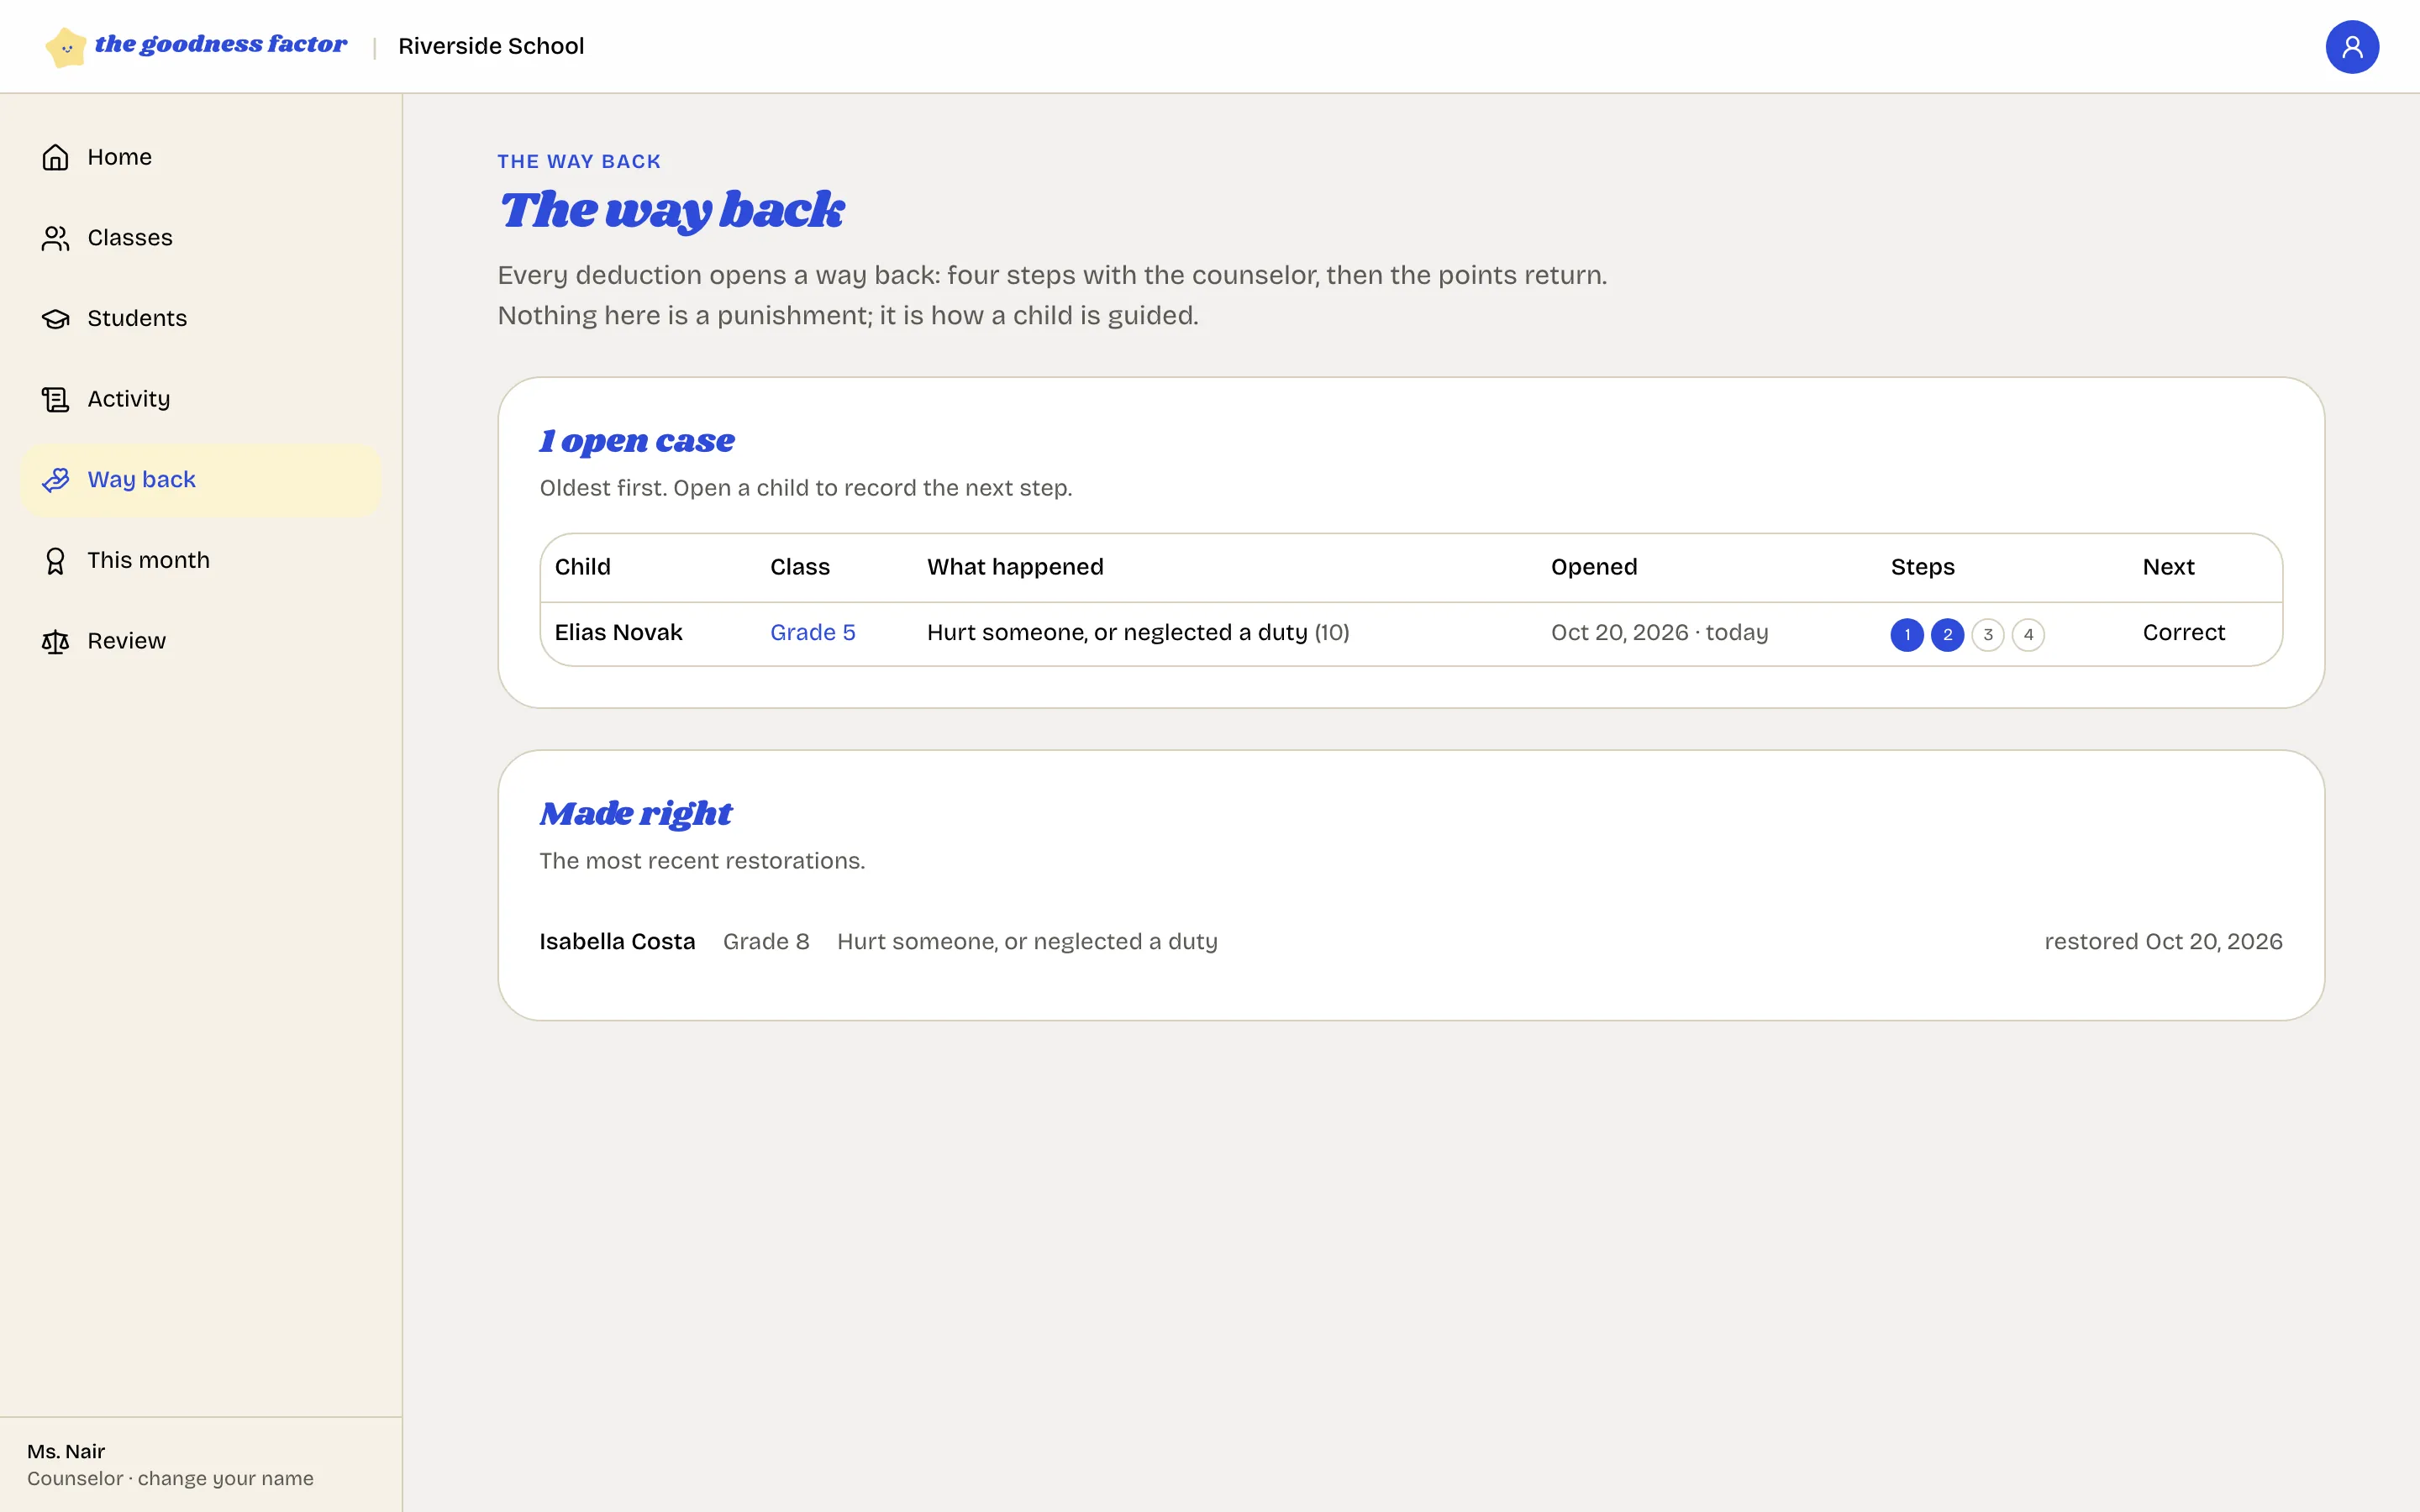This screenshot has width=2420, height=1512.
Task: Click the Opened column header
Action: click(1594, 567)
